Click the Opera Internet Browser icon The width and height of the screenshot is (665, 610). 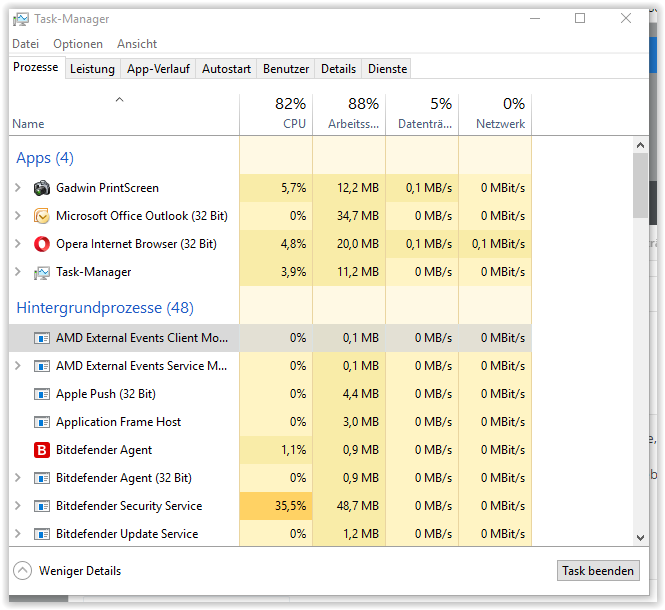42,244
